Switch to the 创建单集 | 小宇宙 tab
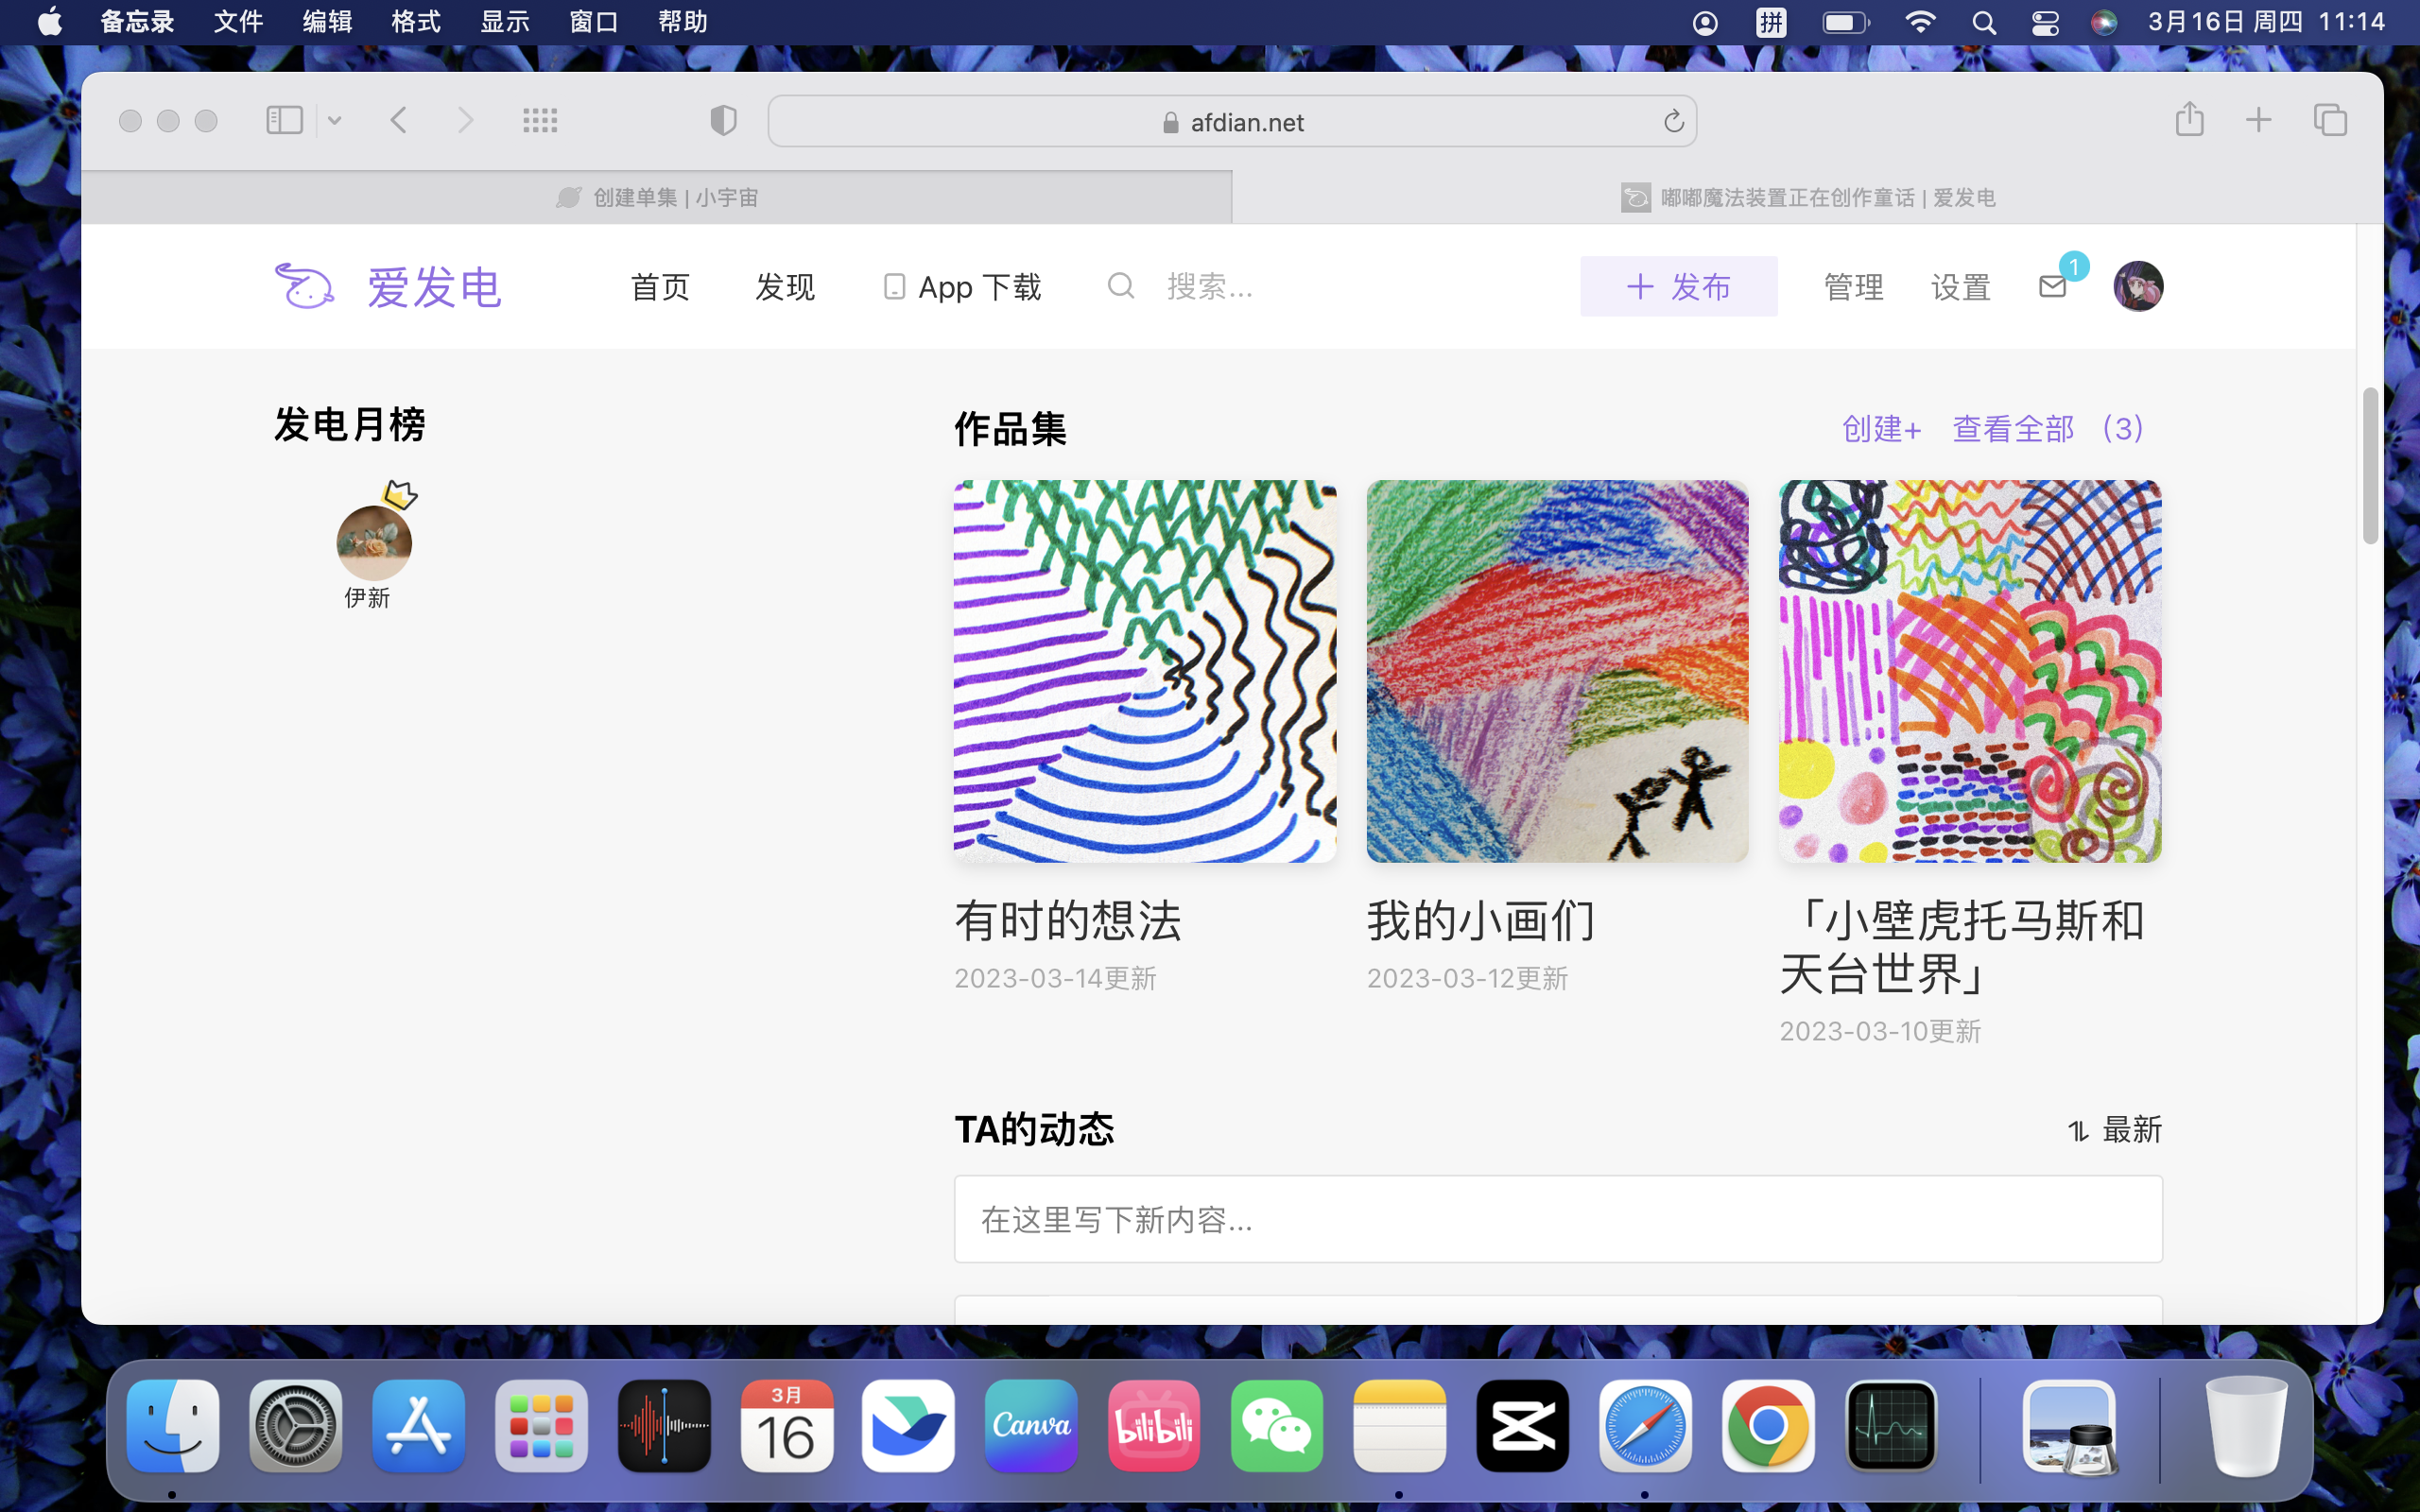Screen dimensions: 2420x1512 [x=657, y=197]
